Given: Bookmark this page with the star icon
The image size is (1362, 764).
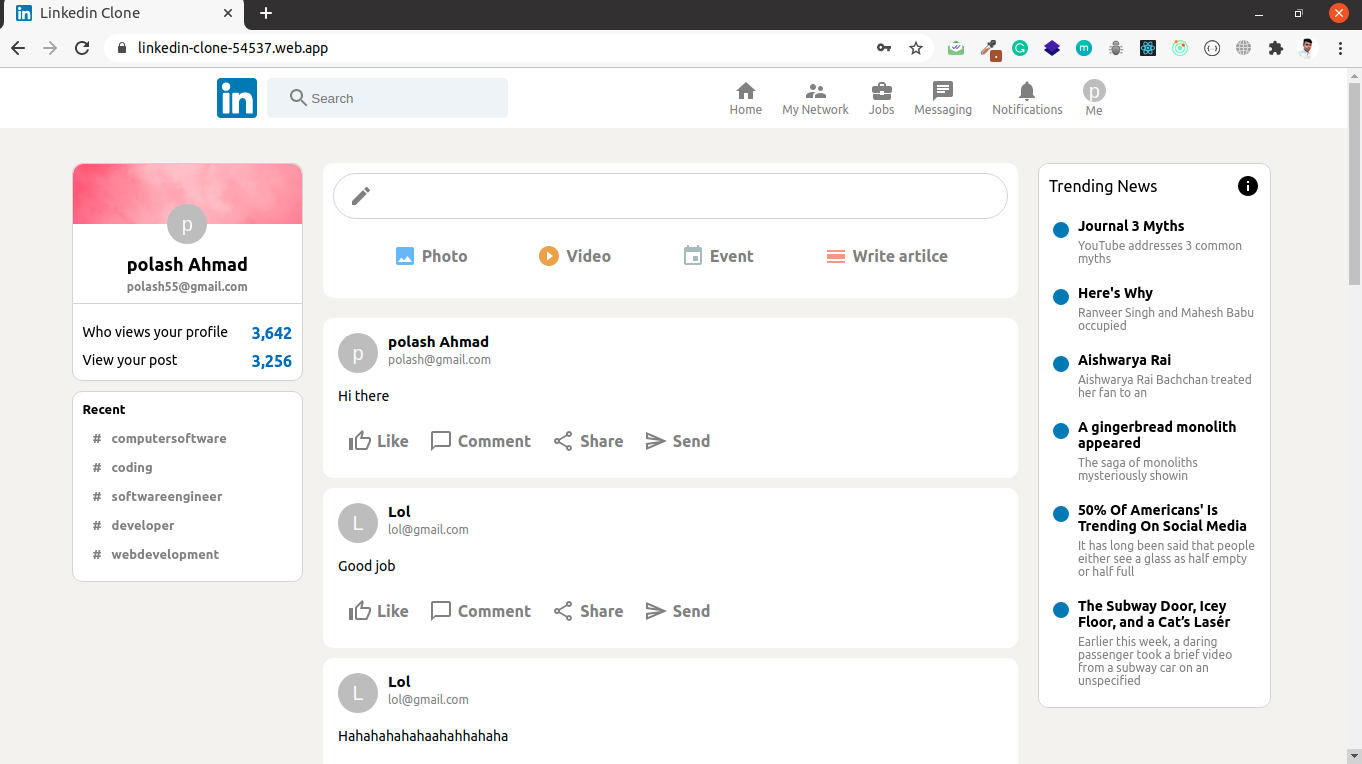Looking at the screenshot, I should [x=915, y=48].
